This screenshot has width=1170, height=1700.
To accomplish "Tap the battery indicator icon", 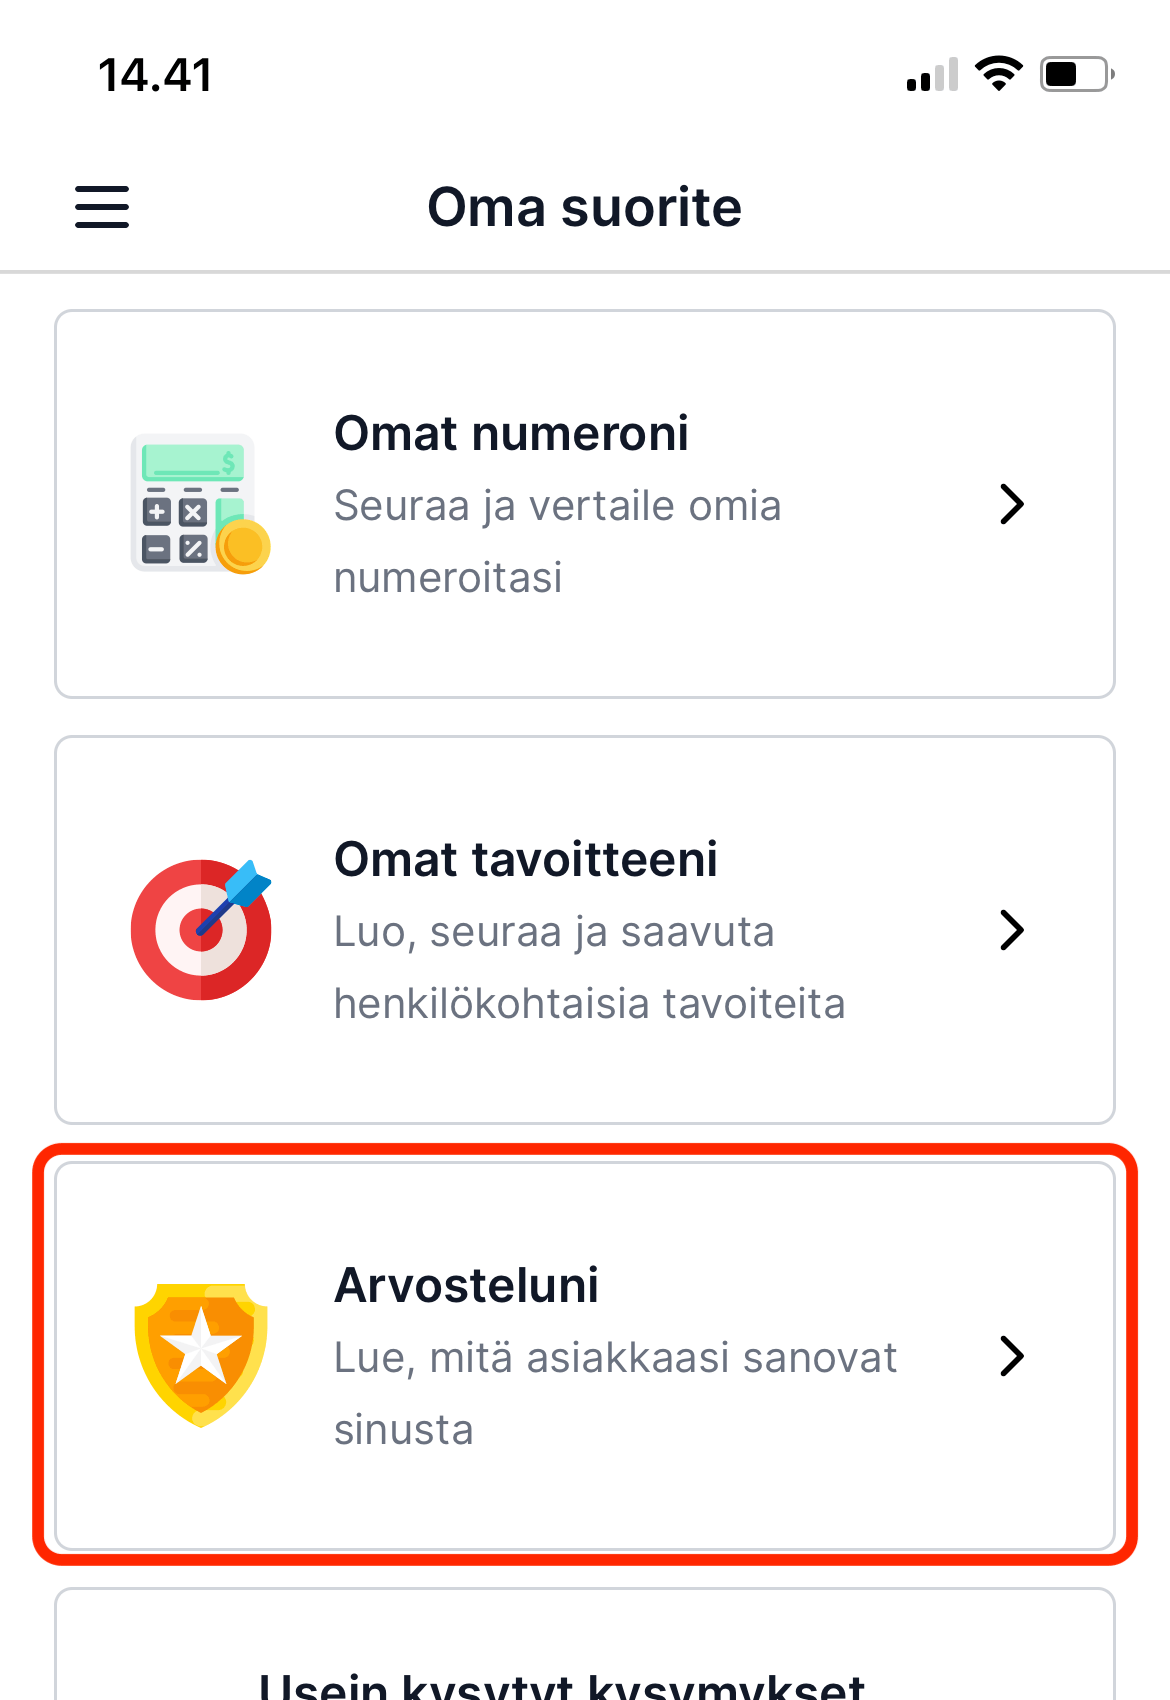I will pos(1078,74).
